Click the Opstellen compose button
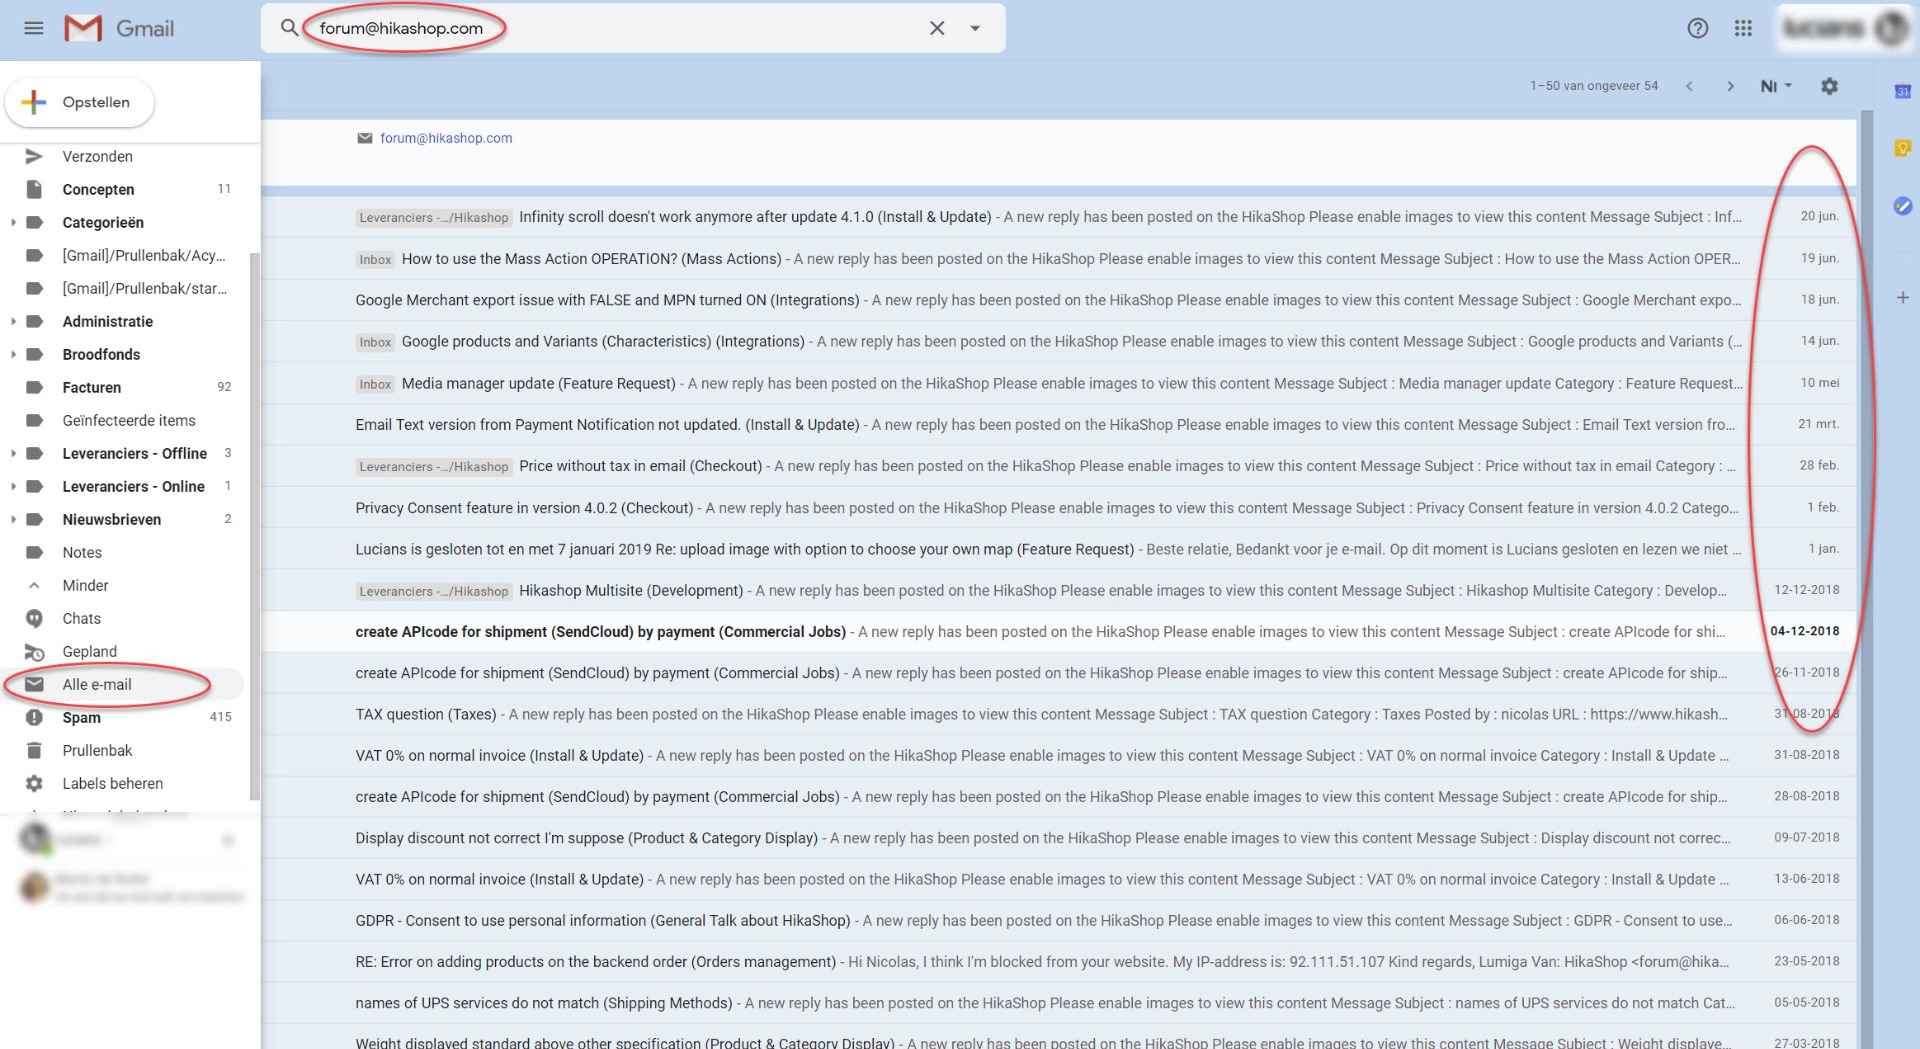 click(80, 102)
